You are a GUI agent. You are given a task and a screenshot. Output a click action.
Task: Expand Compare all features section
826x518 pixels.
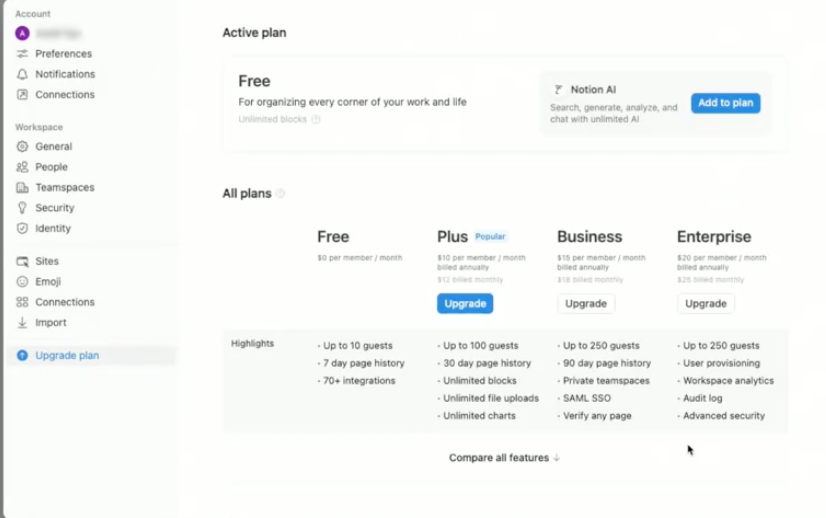(504, 458)
